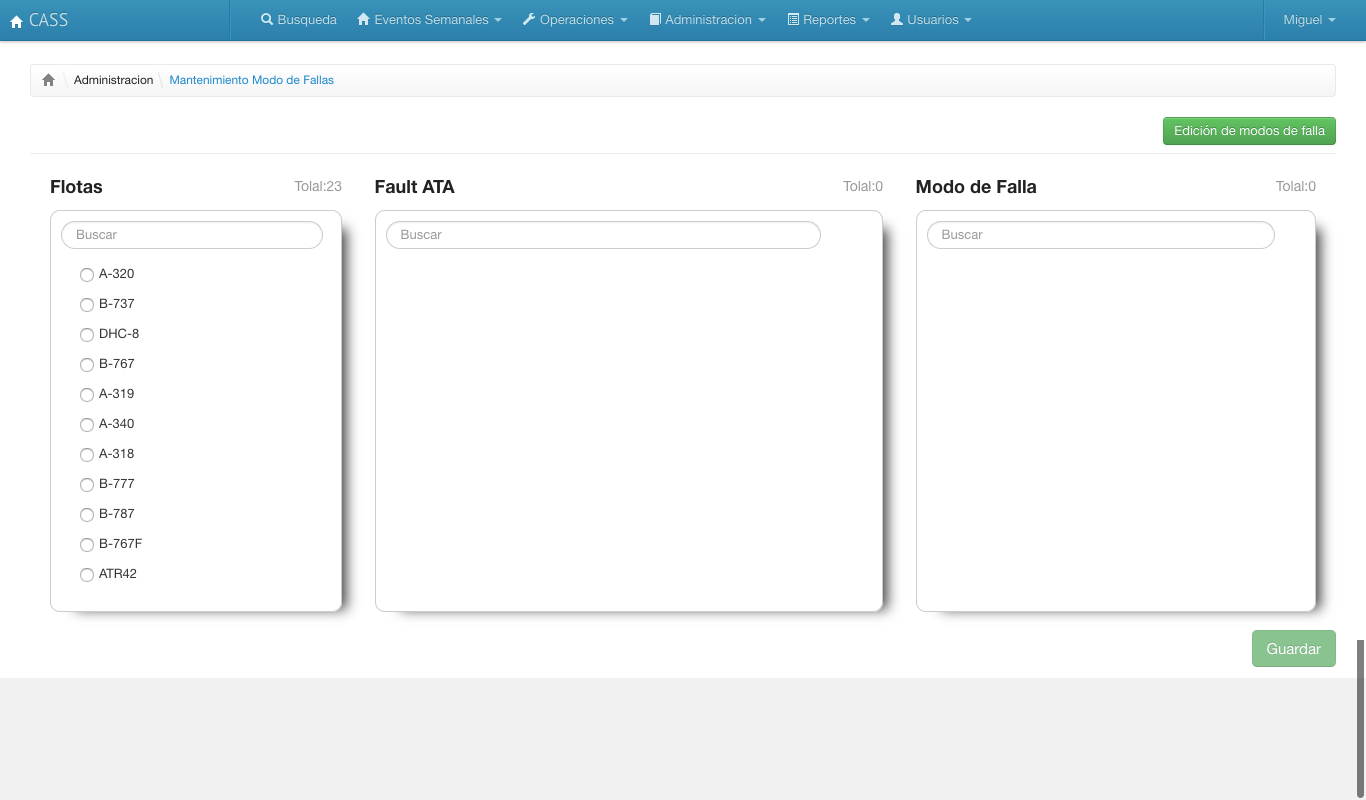Click the house icon beside Eventos Semanales

(x=364, y=19)
